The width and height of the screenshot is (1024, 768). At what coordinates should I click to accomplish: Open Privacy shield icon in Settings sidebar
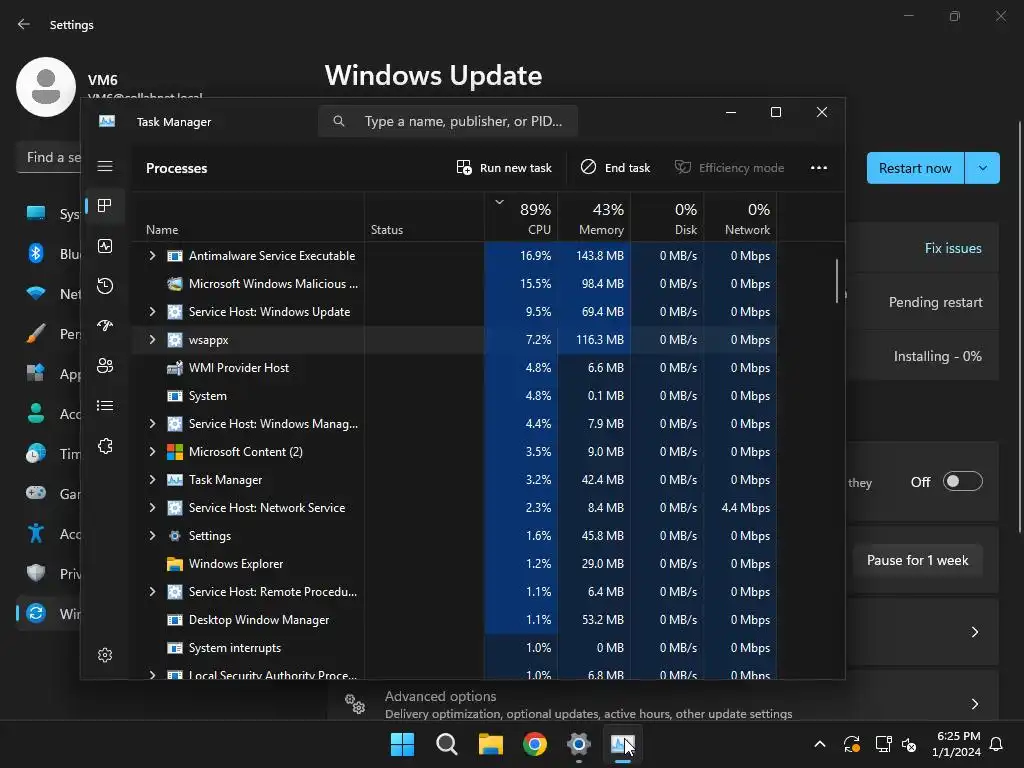(x=36, y=573)
